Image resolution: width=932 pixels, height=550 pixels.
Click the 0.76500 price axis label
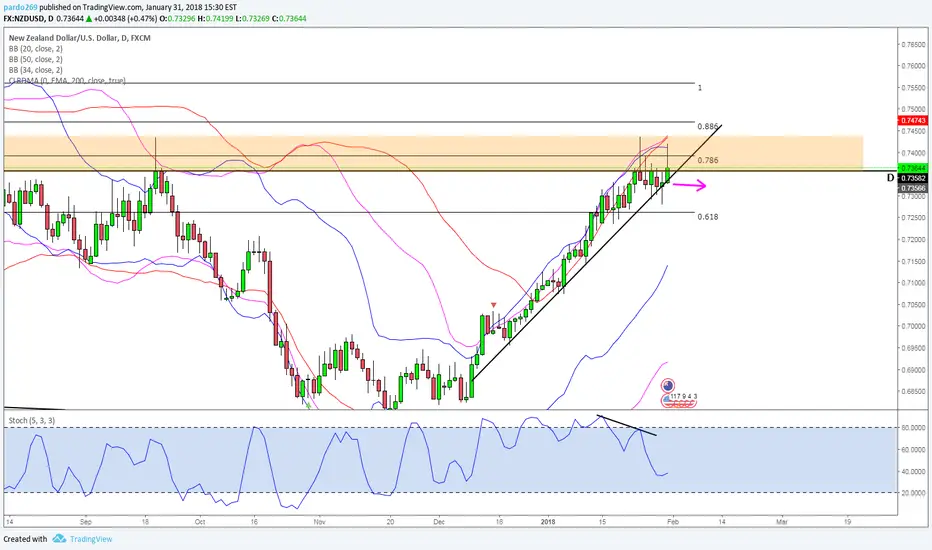913,45
